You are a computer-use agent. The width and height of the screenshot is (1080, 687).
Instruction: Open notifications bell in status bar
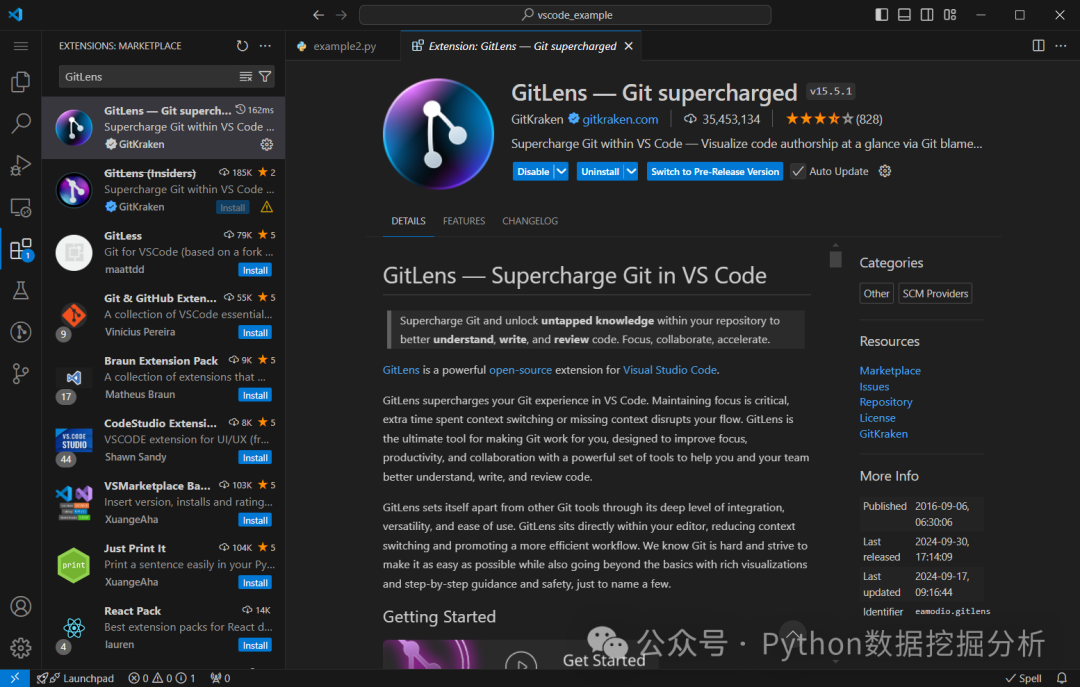pos(1062,678)
